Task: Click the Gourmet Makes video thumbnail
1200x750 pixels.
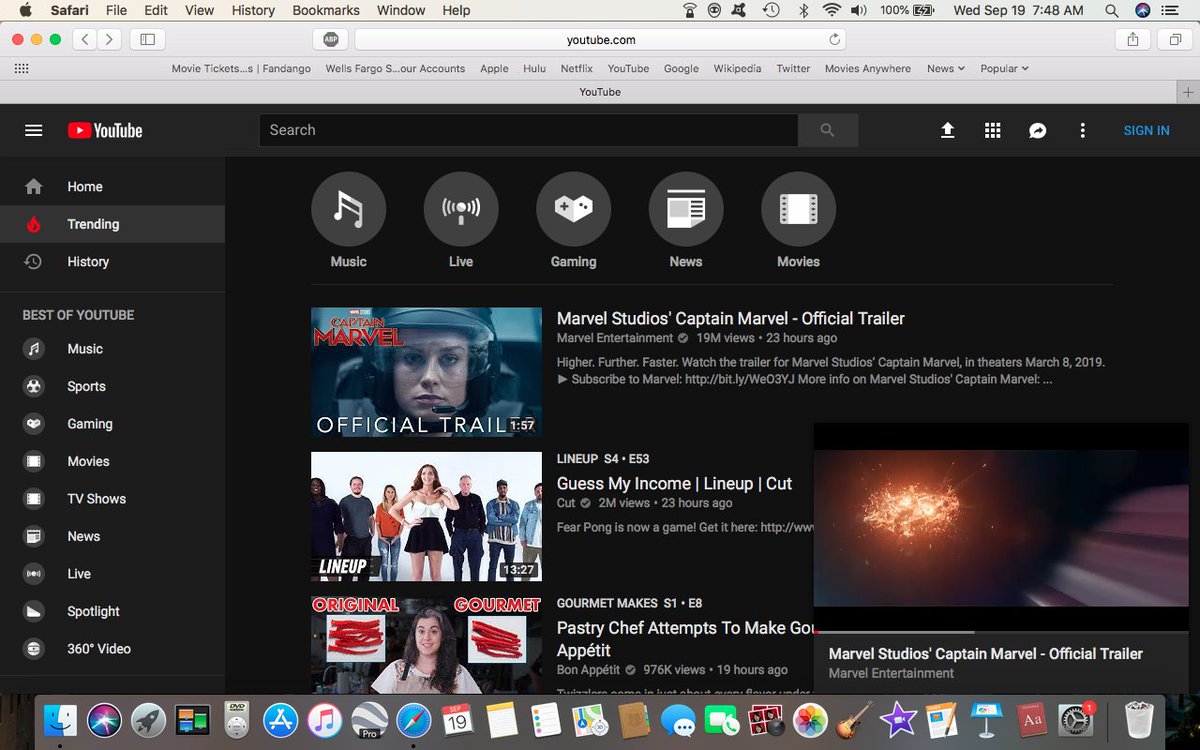Action: pyautogui.click(x=426, y=644)
